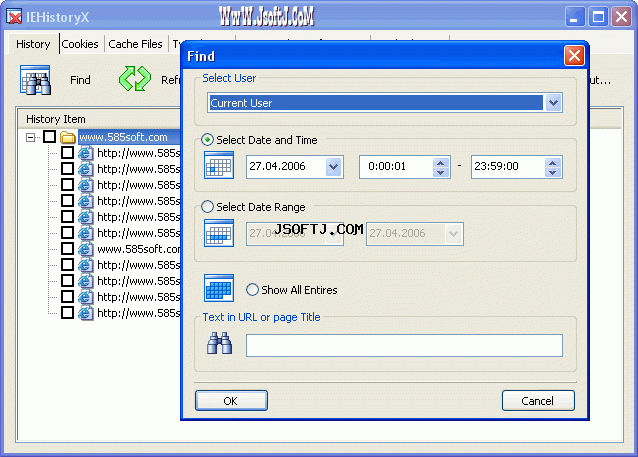Close the Find dialog with red X

coord(574,55)
